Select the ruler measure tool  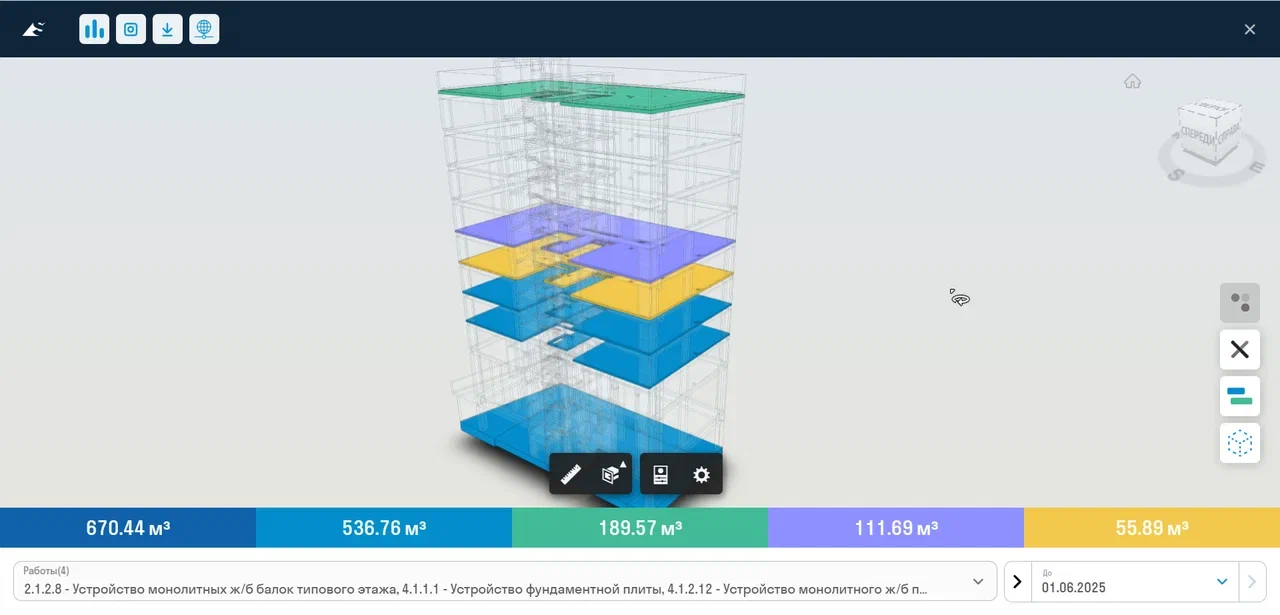coord(571,475)
